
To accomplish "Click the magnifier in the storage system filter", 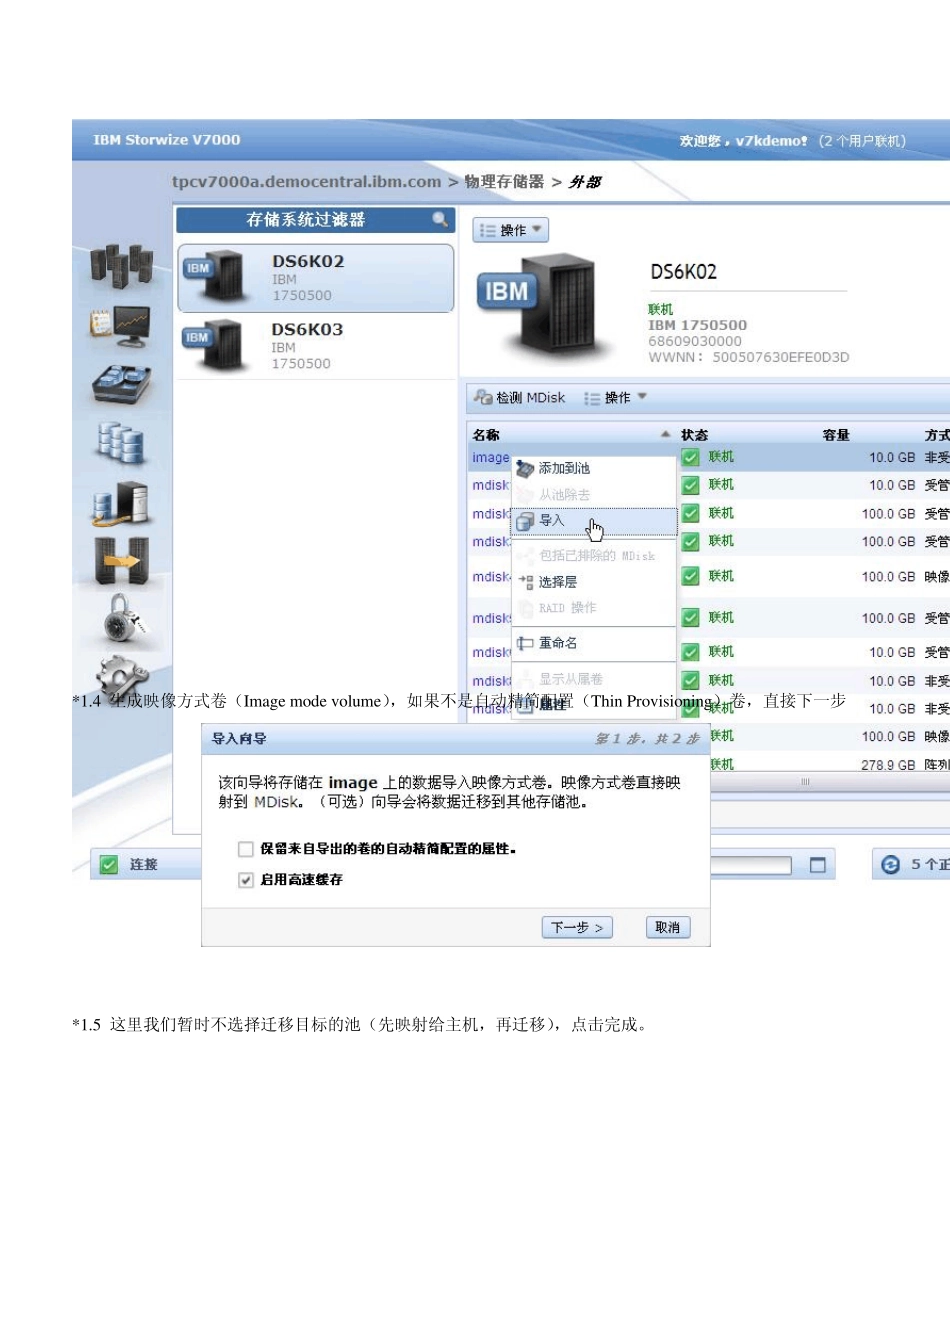I will [x=440, y=219].
